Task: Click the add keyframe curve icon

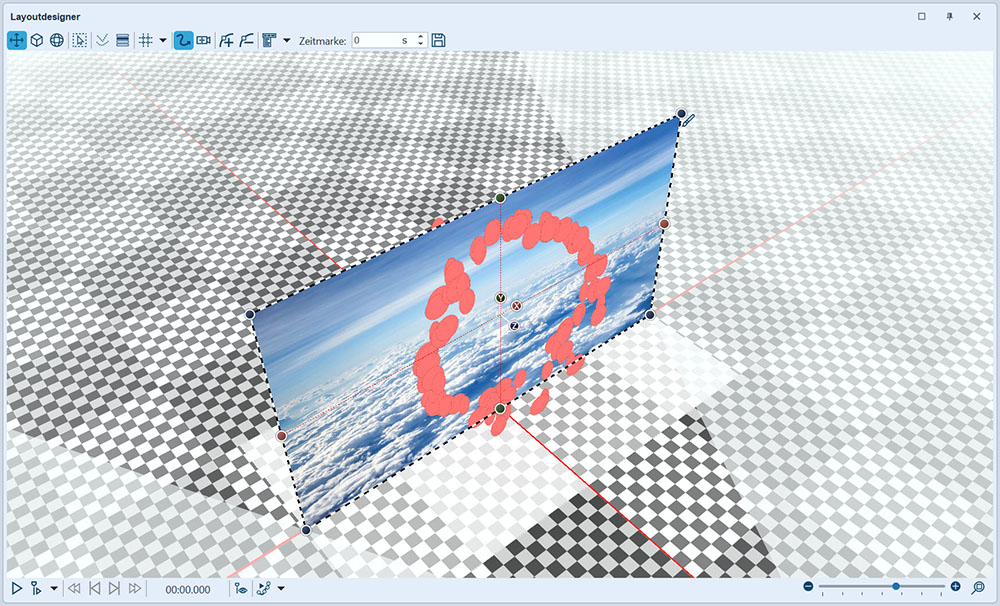Action: 227,40
